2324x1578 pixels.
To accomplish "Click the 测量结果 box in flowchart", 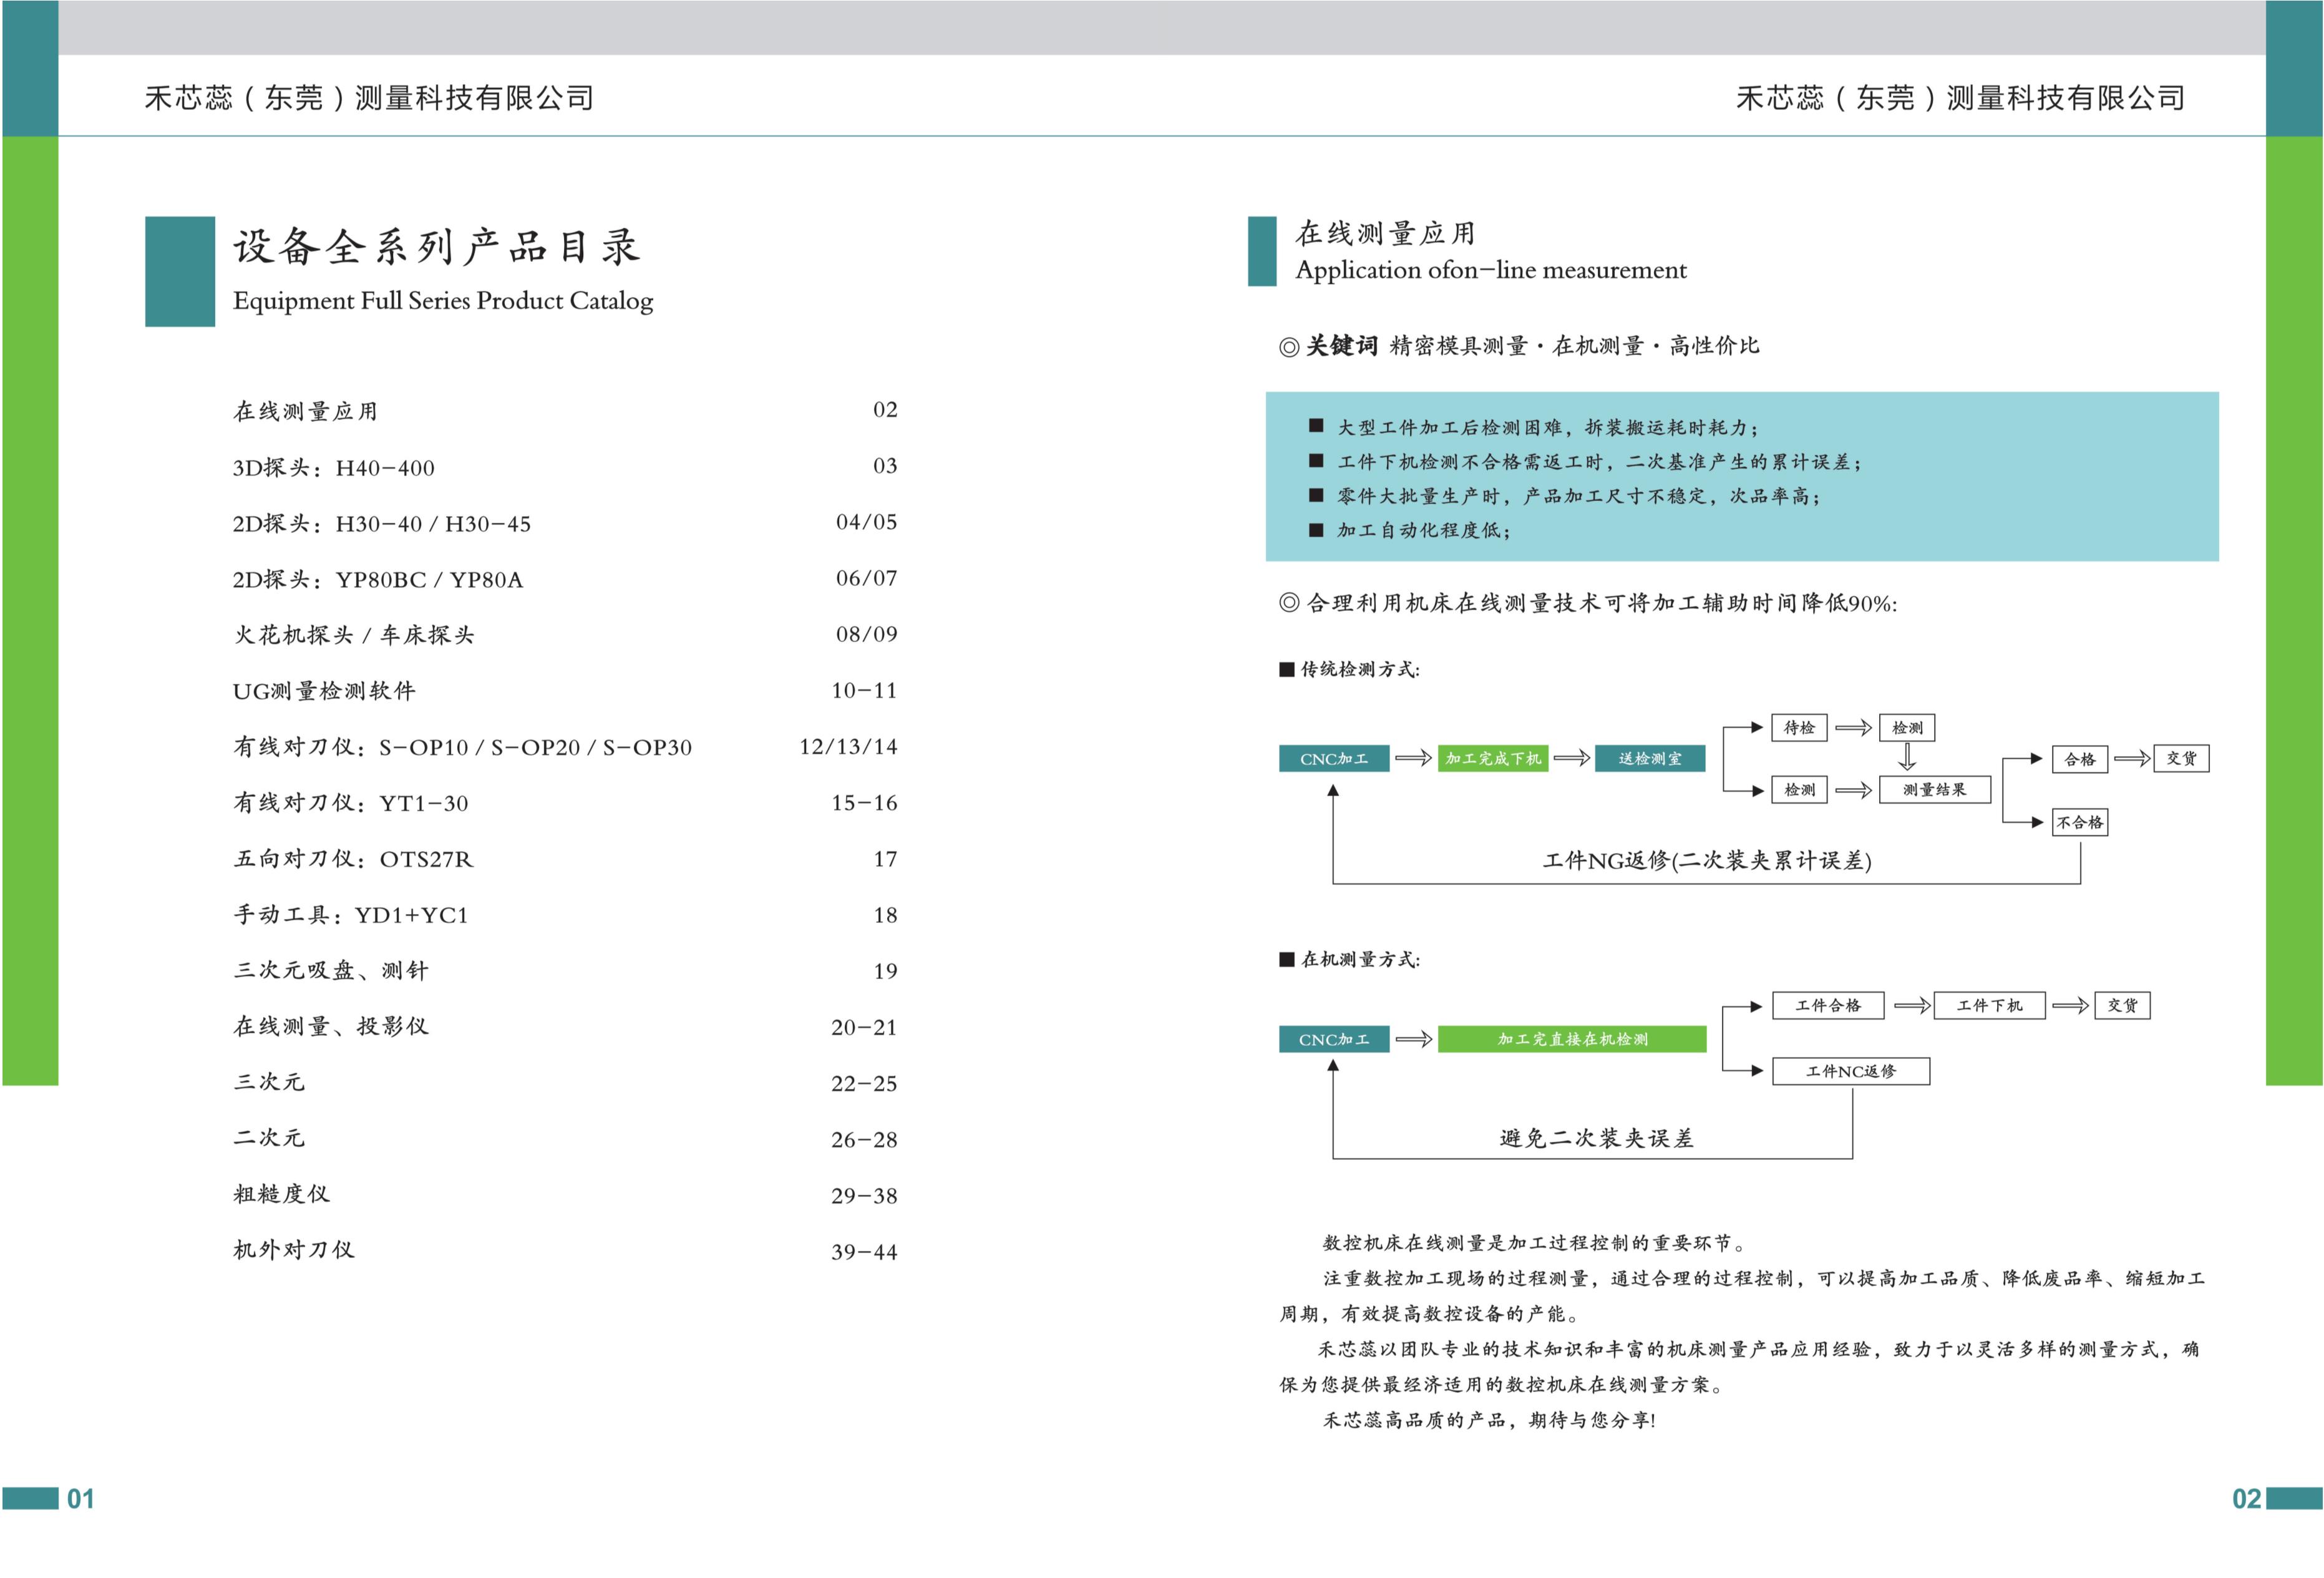I will tap(1934, 790).
